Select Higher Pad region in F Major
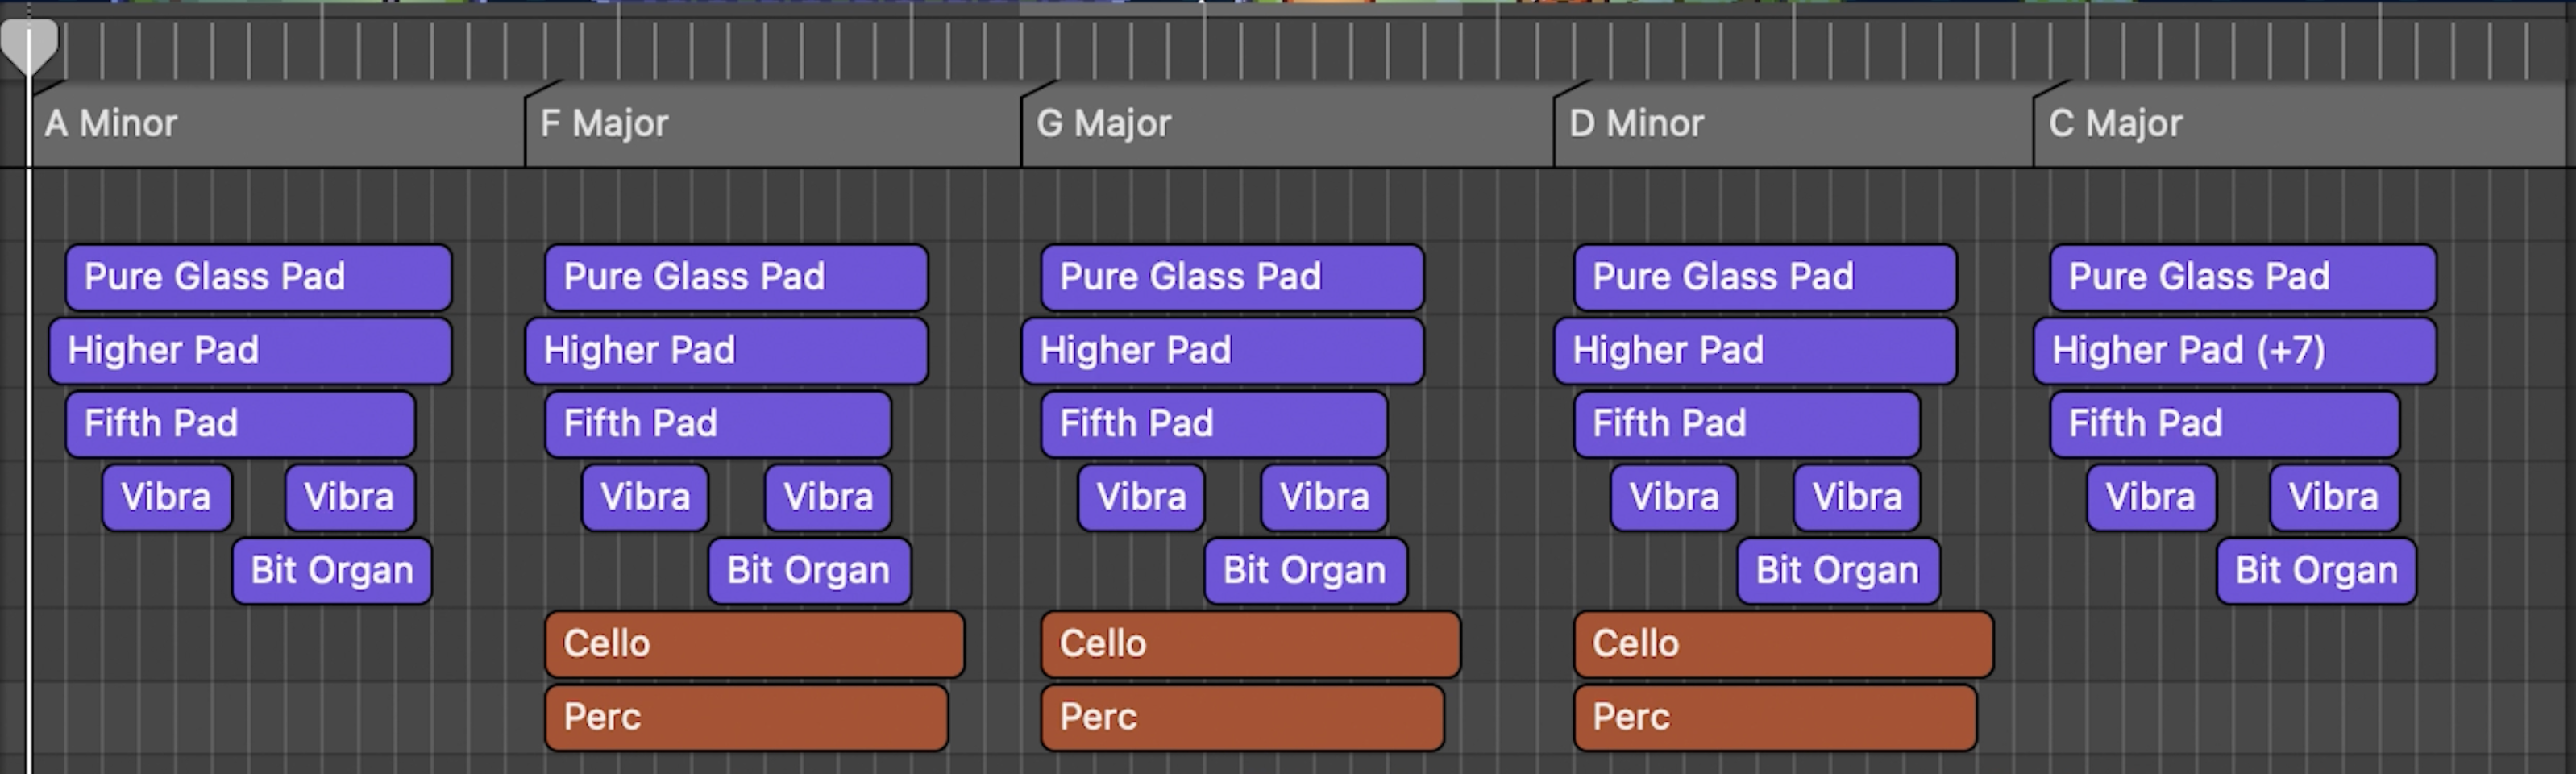2576x774 pixels. 726,351
